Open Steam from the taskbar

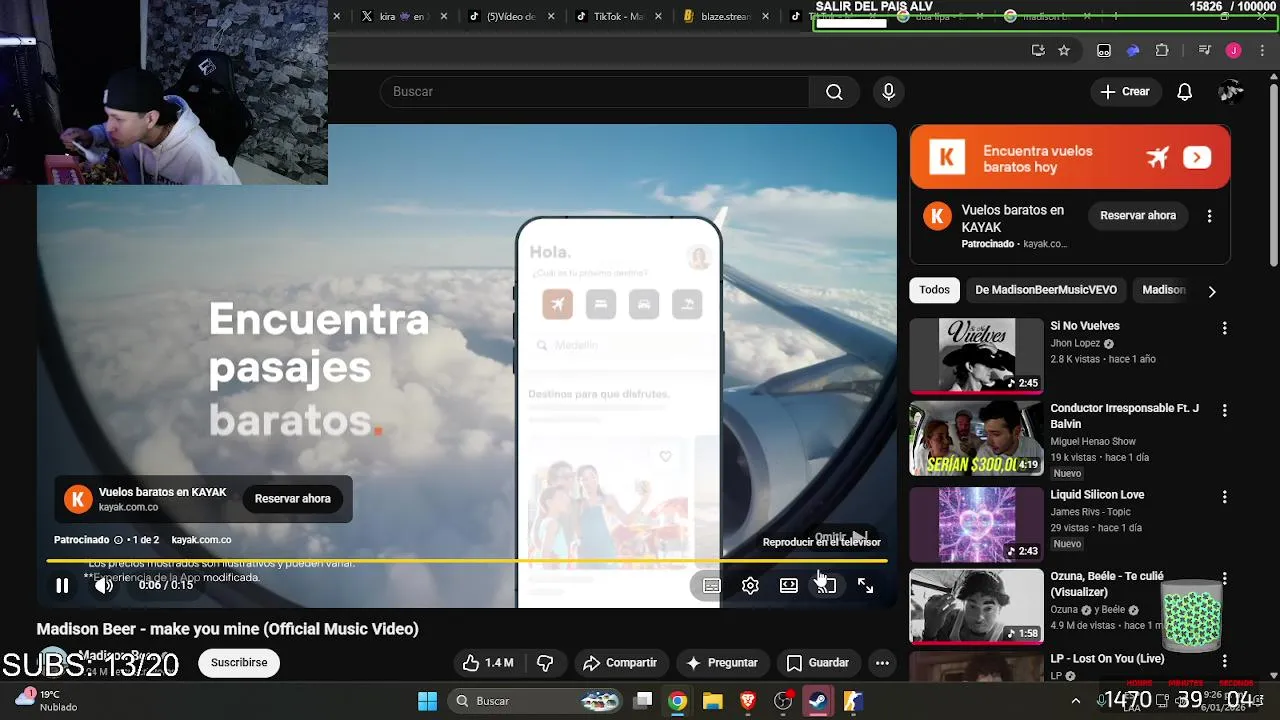(x=818, y=701)
